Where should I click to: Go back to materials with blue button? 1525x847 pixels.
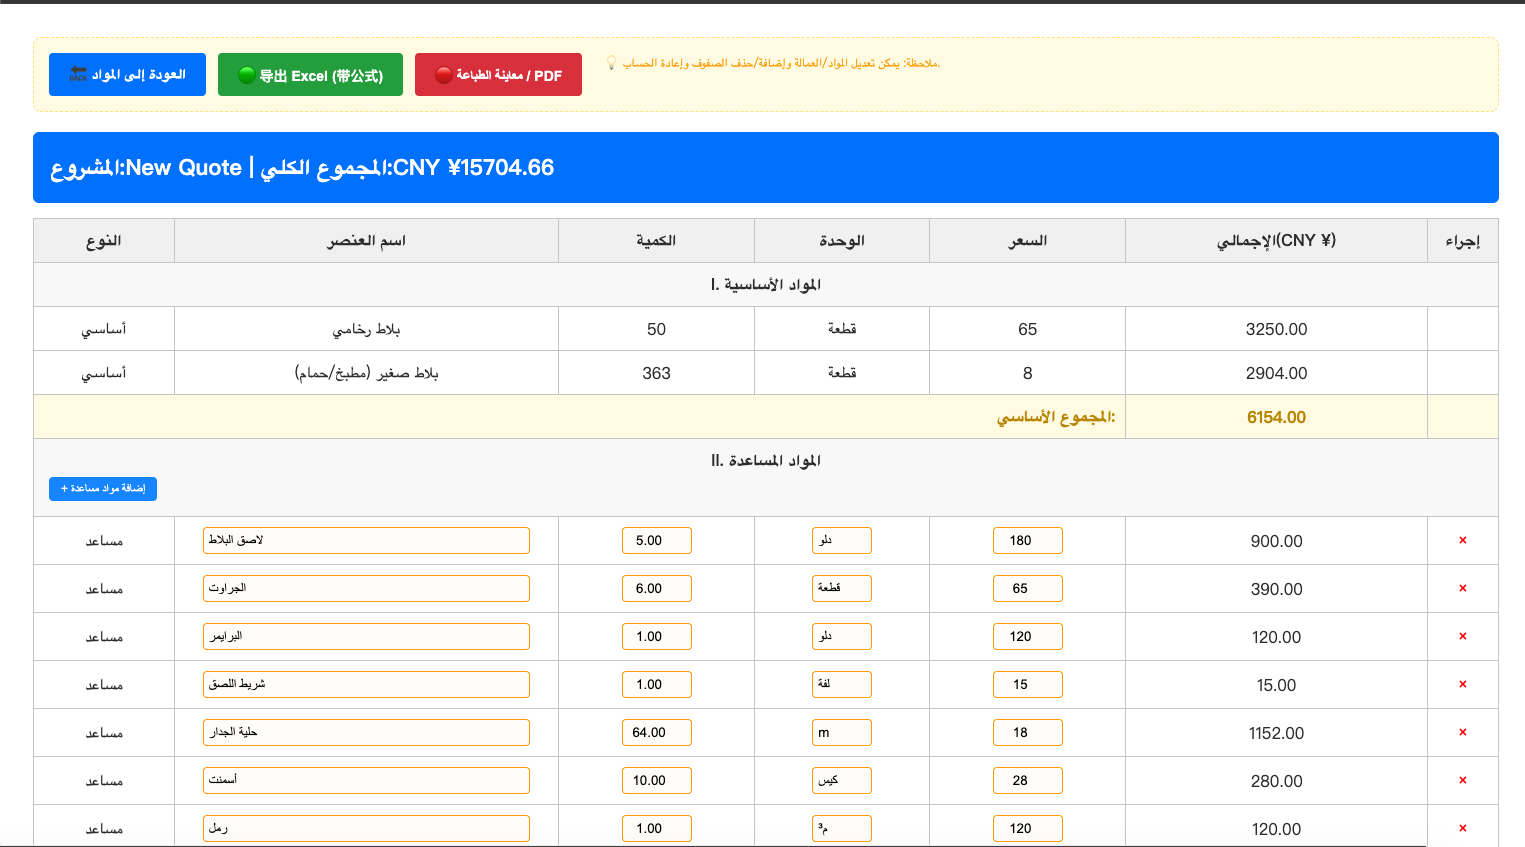pyautogui.click(x=127, y=75)
